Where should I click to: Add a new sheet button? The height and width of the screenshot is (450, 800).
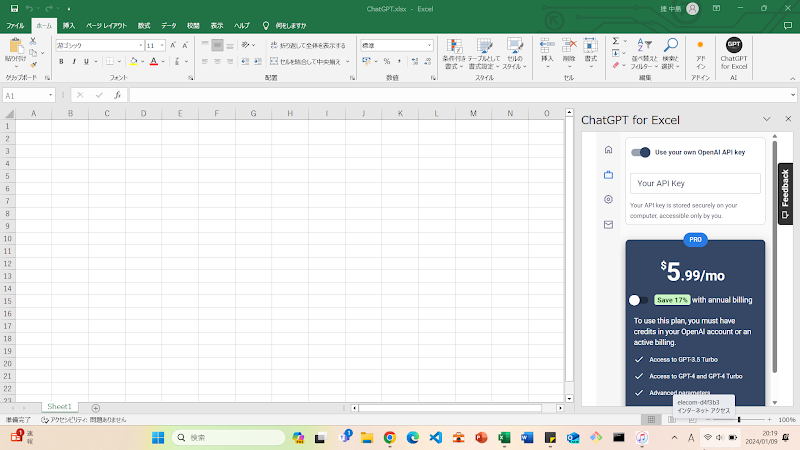point(95,408)
